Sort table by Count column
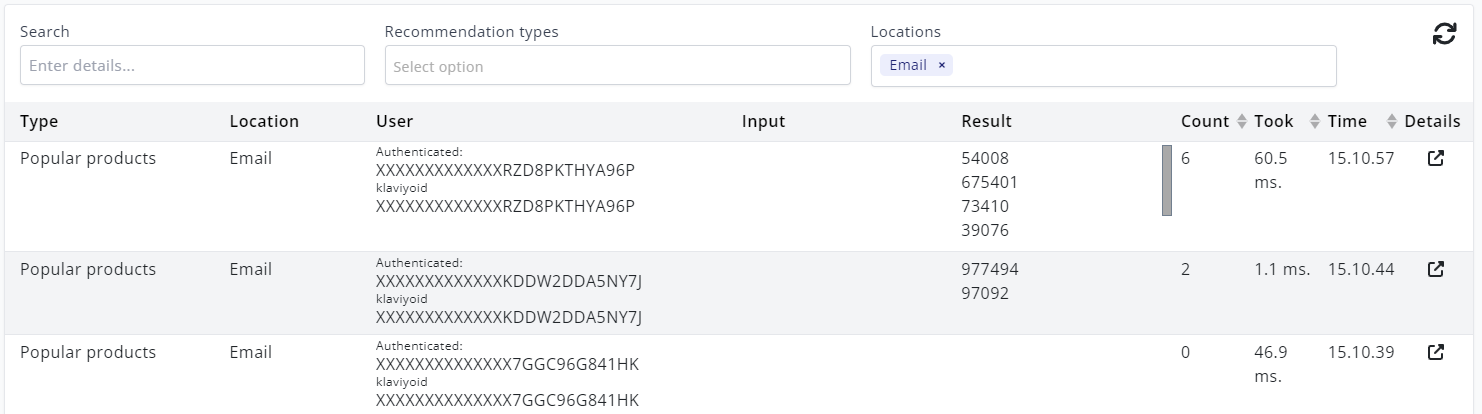Viewport: 1482px width, 414px height. point(1242,121)
